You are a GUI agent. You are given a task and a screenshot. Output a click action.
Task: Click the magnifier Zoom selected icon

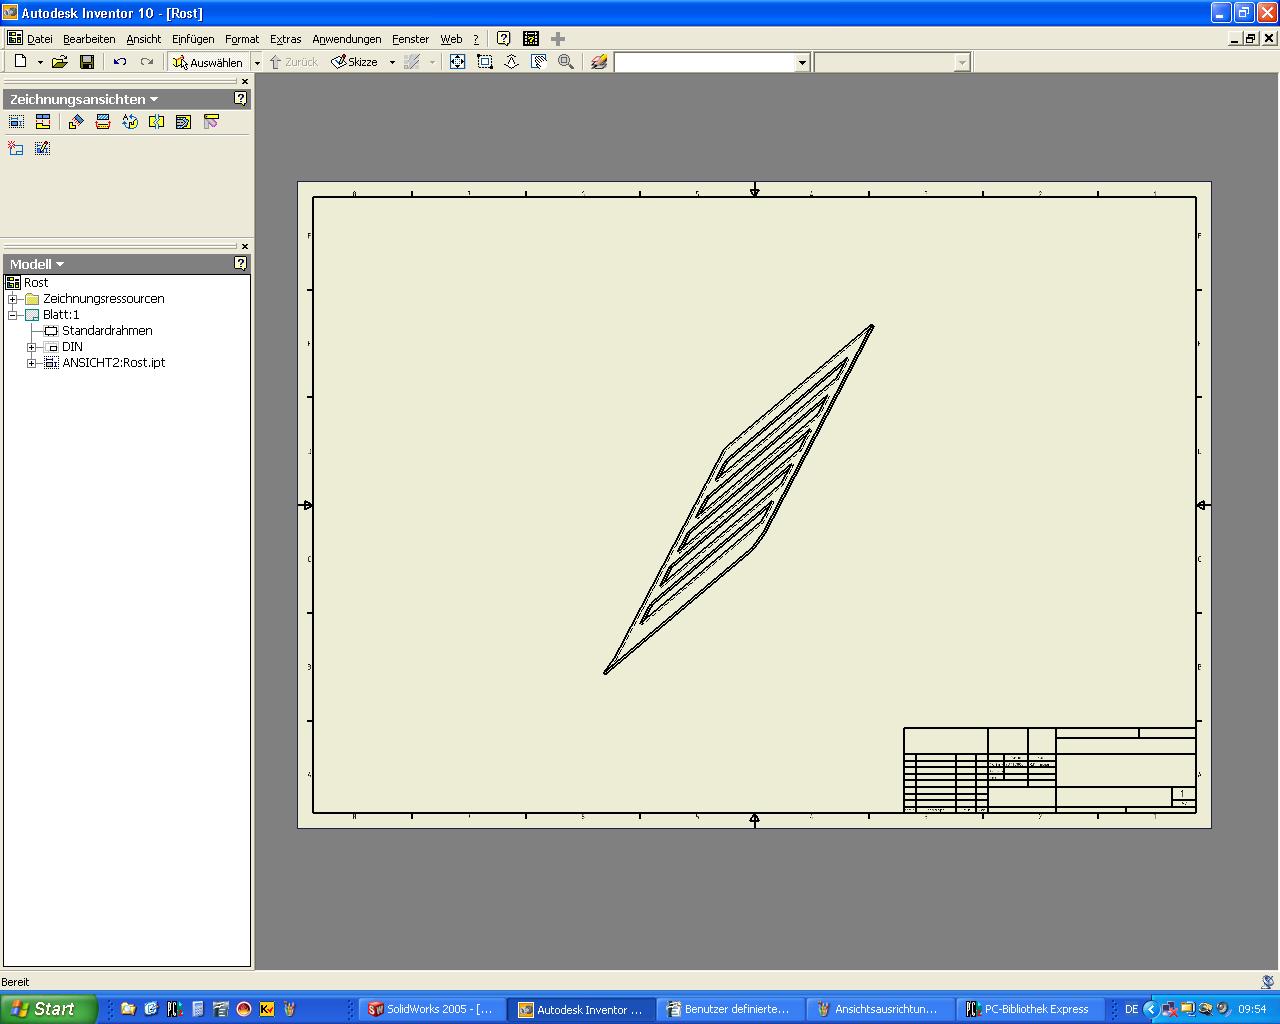coord(566,62)
